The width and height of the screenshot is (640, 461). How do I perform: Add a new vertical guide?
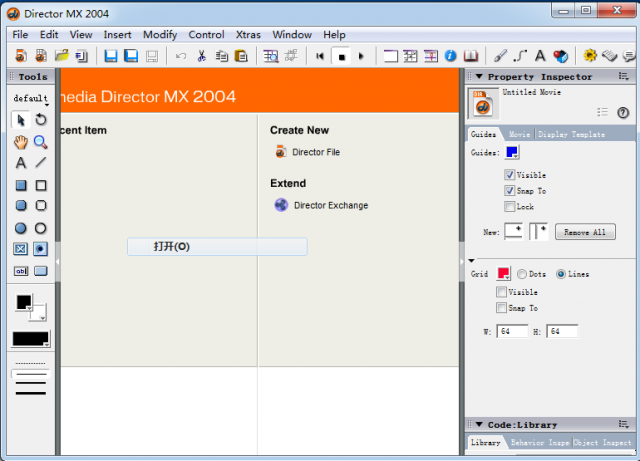pos(538,231)
